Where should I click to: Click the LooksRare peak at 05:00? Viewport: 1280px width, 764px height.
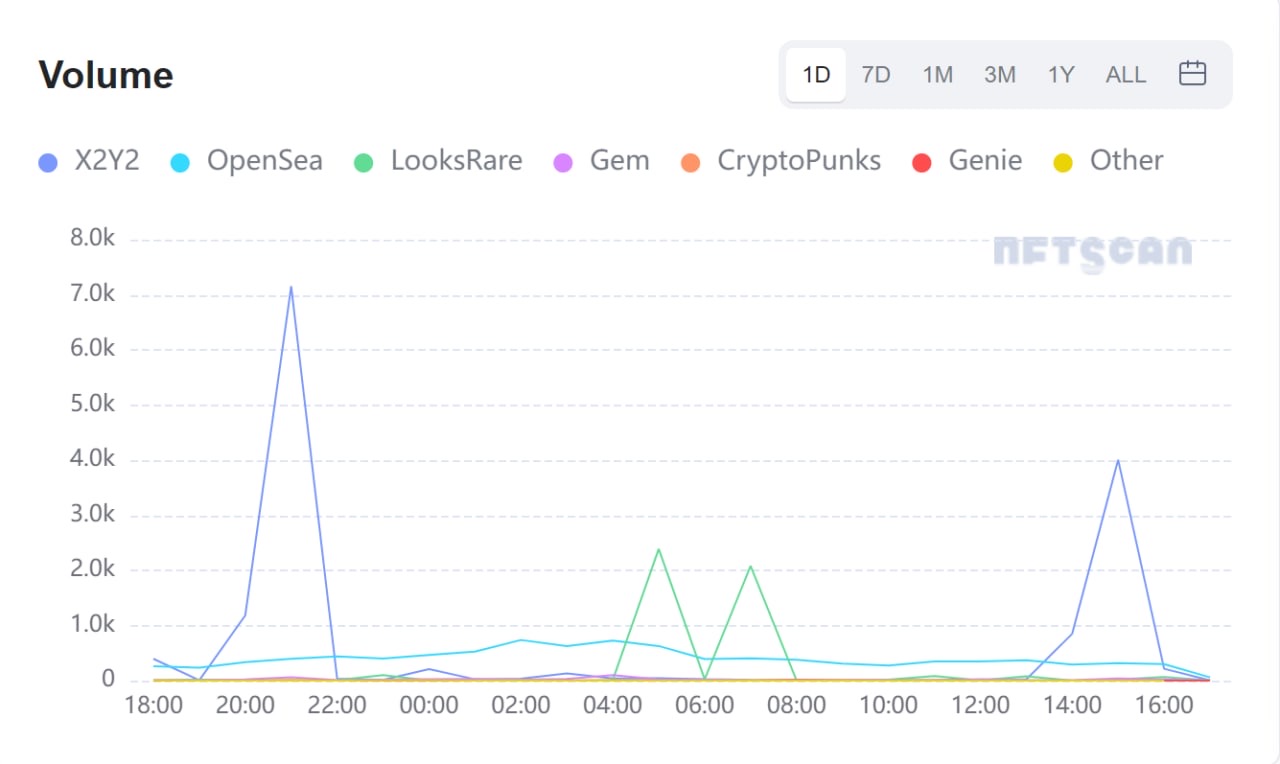coord(658,549)
